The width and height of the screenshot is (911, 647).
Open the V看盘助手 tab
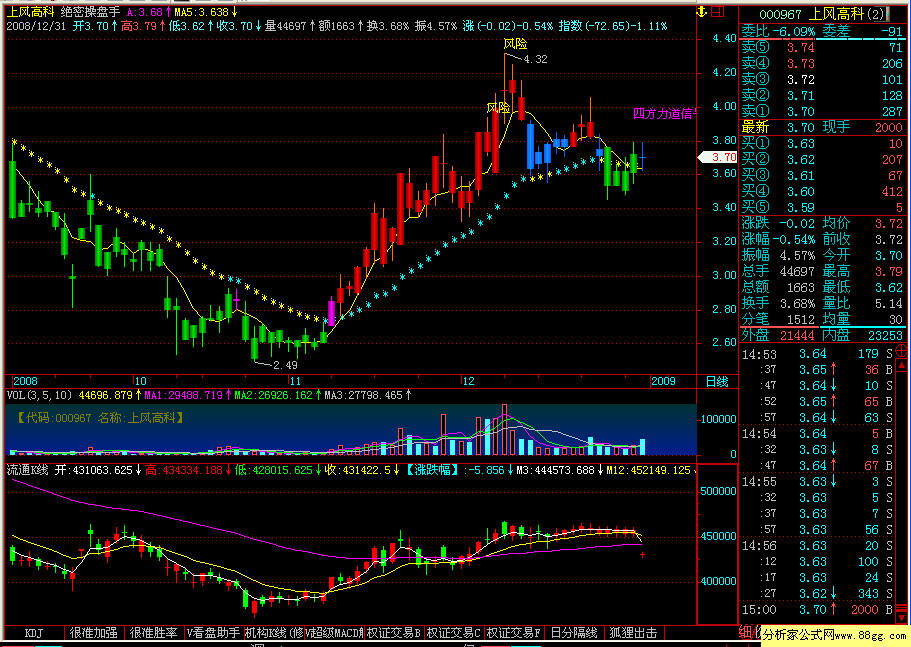click(x=214, y=633)
